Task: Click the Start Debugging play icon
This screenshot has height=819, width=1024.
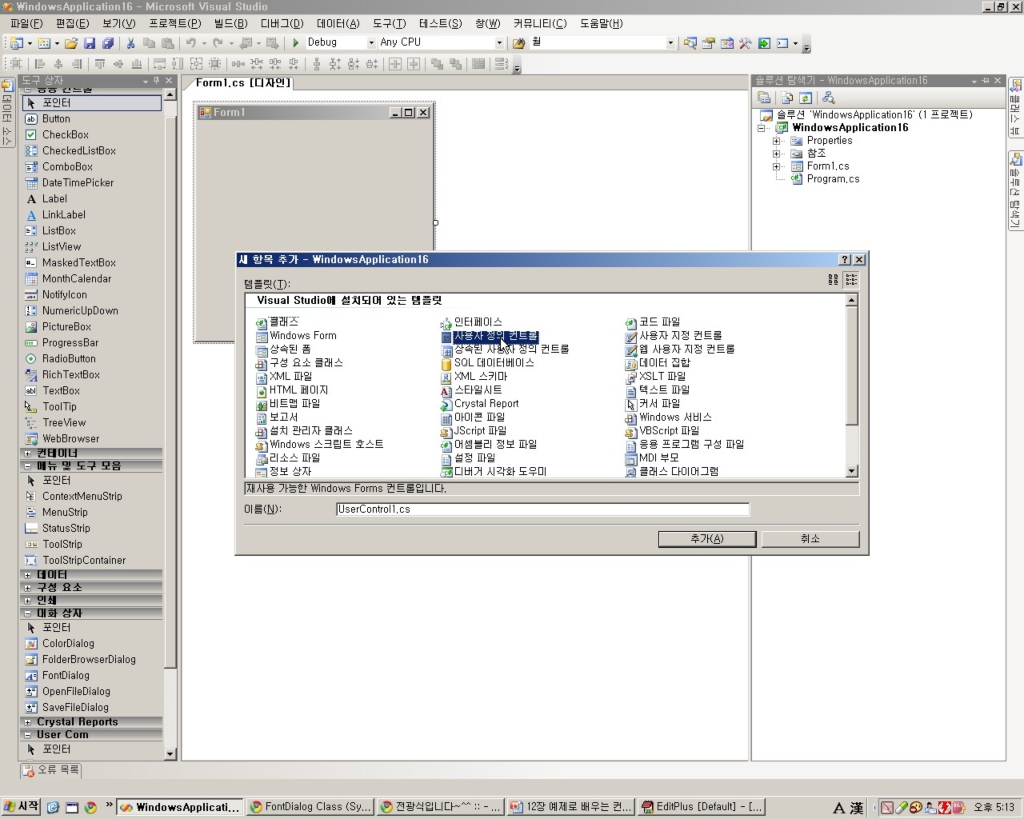Action: tap(295, 42)
